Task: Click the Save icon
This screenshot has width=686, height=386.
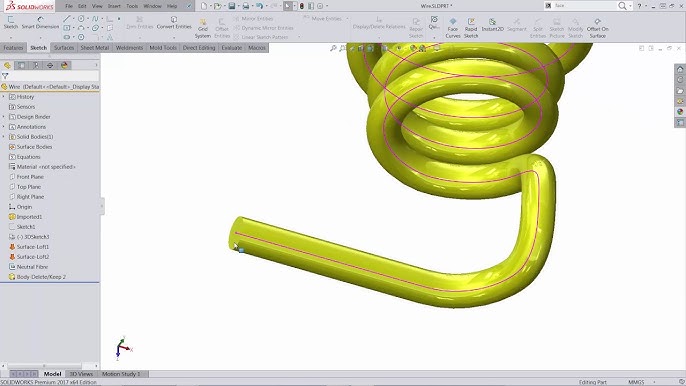Action: click(232, 6)
